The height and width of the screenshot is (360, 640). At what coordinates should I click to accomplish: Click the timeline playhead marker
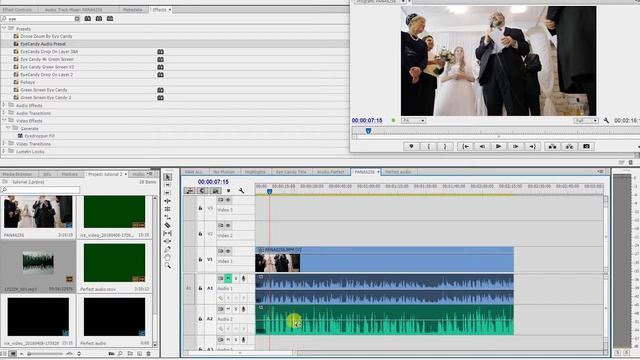pyautogui.click(x=269, y=191)
